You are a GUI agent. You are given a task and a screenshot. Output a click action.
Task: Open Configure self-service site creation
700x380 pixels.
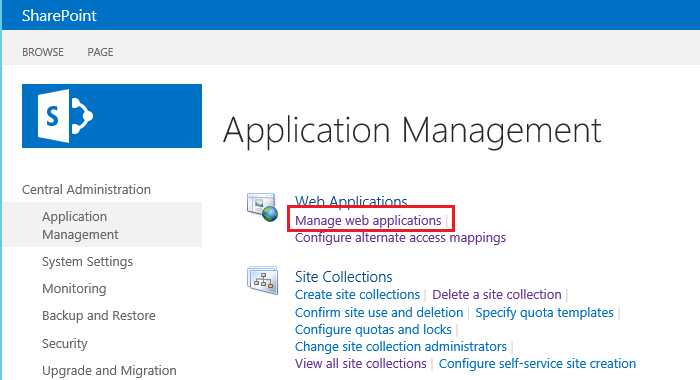pos(538,363)
